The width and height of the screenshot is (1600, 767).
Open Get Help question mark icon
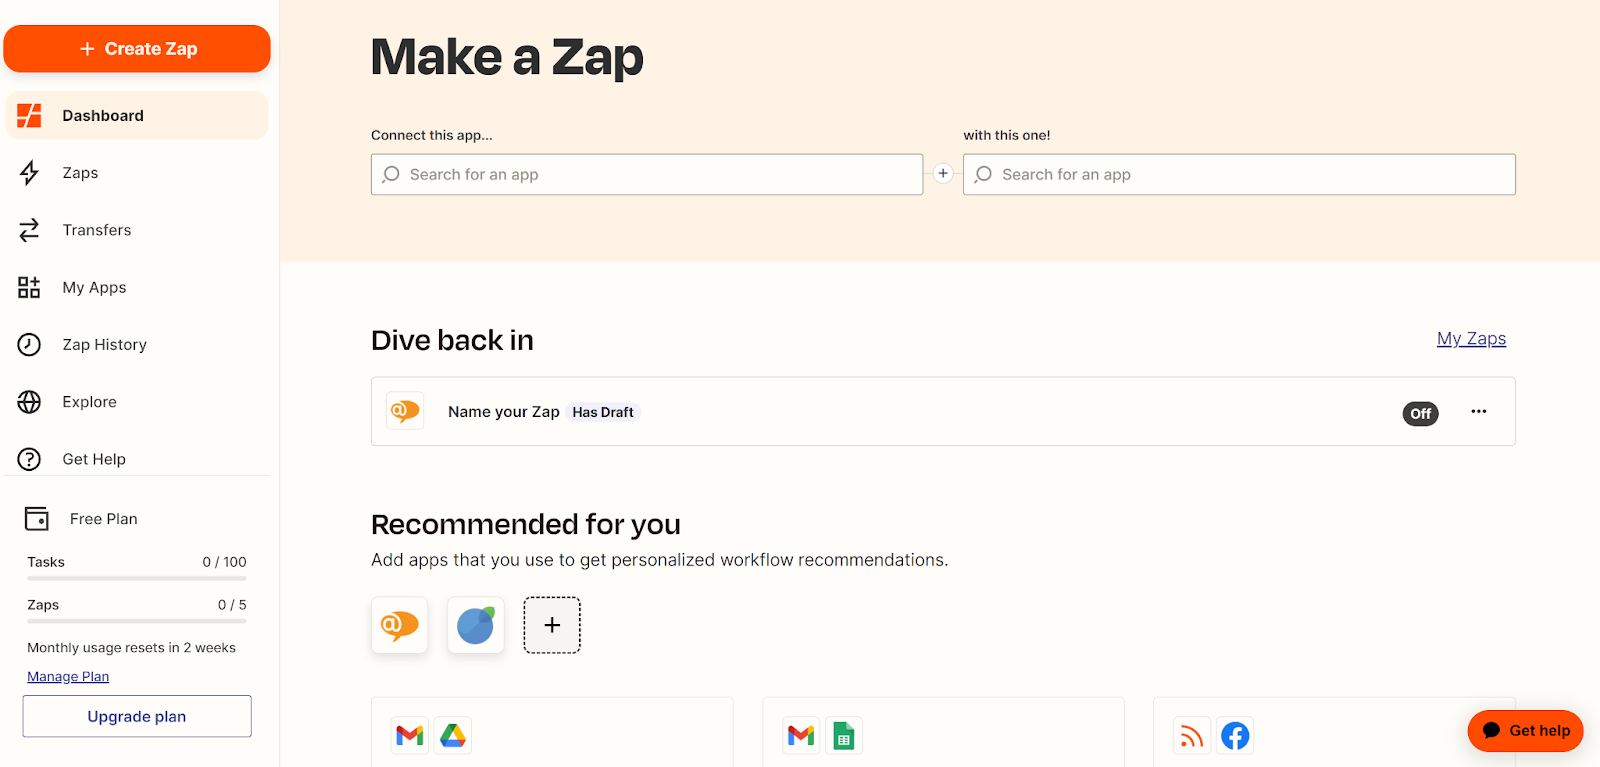coord(29,459)
